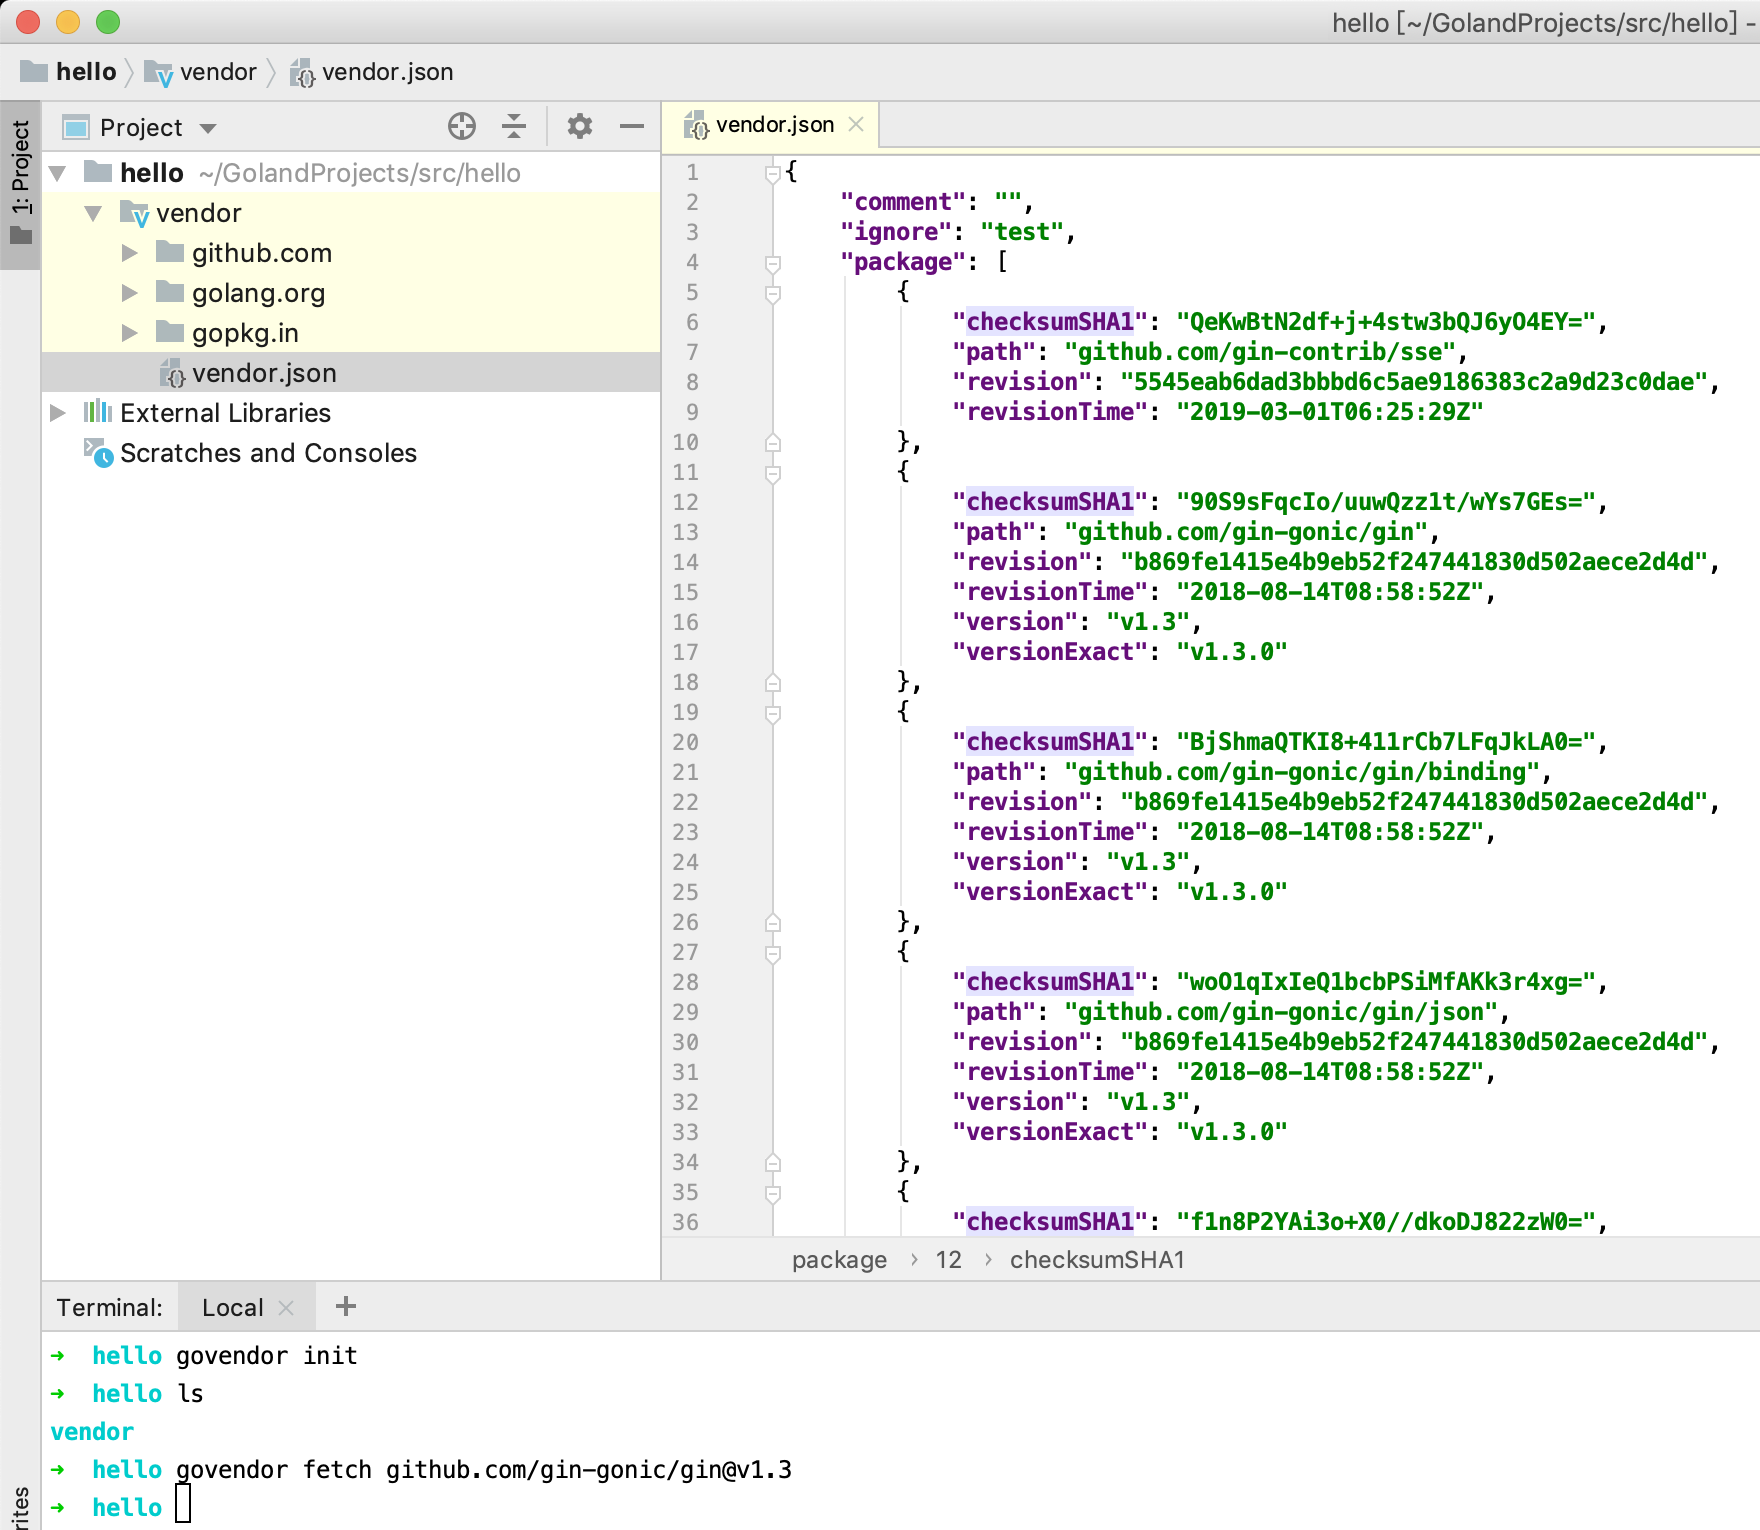
Task: Click vendor folder icon in breadcrumb bar
Action: coord(159,72)
